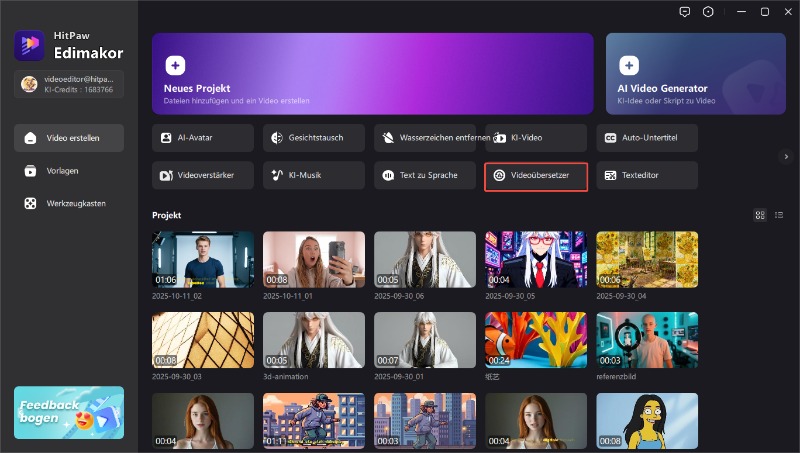This screenshot has height=453, width=800.
Task: Open the 3d-animation project thumbnail
Action: [314, 340]
